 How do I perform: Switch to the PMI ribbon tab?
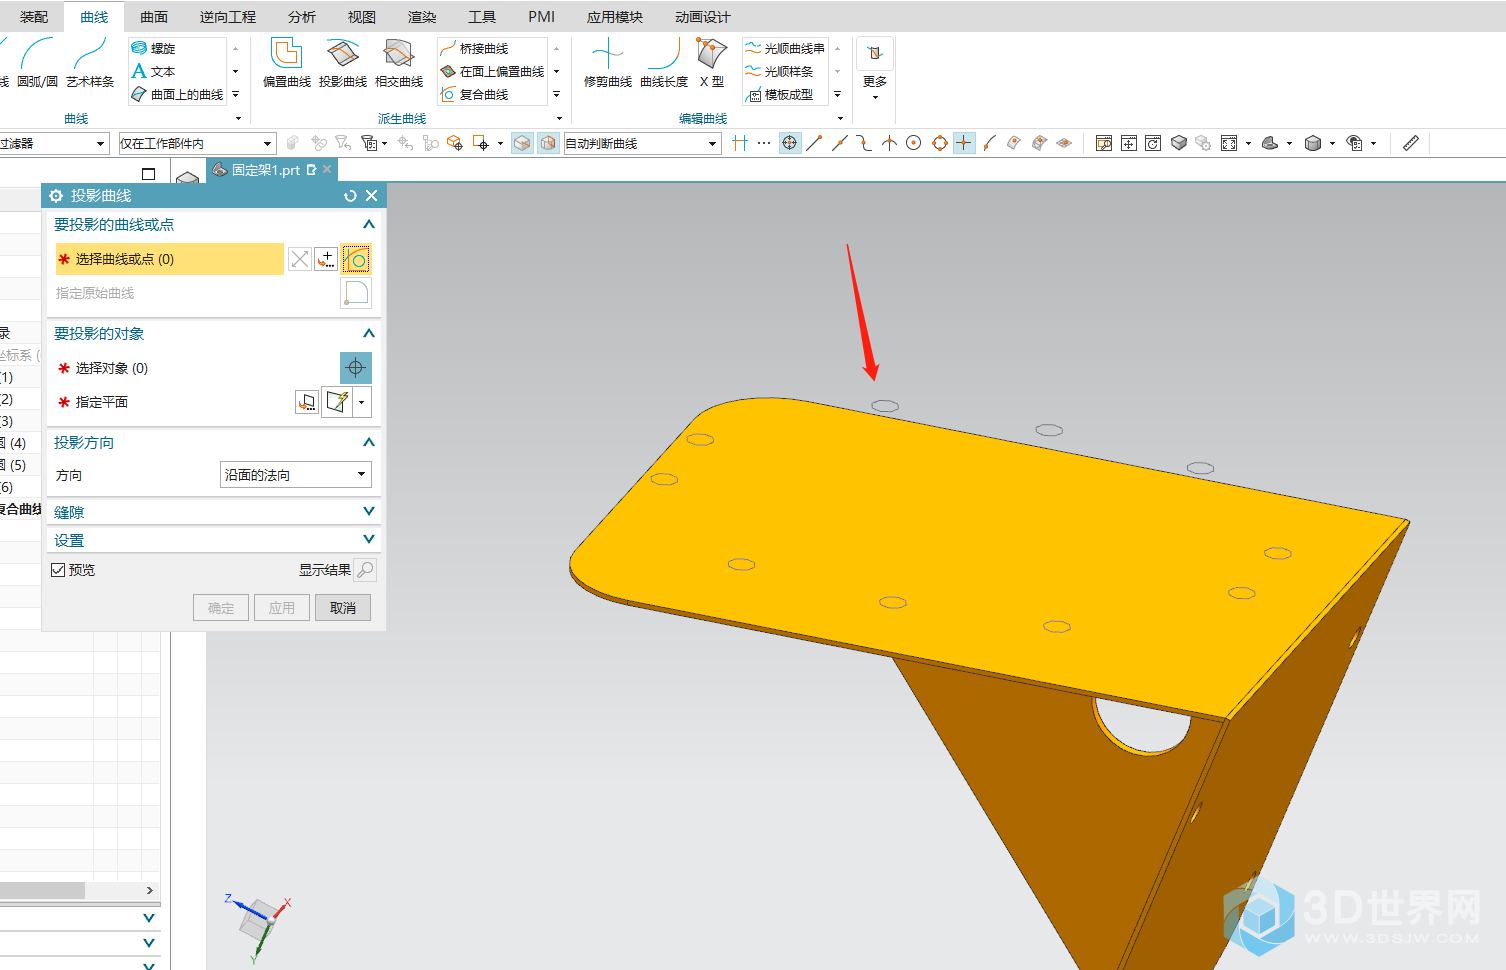541,17
